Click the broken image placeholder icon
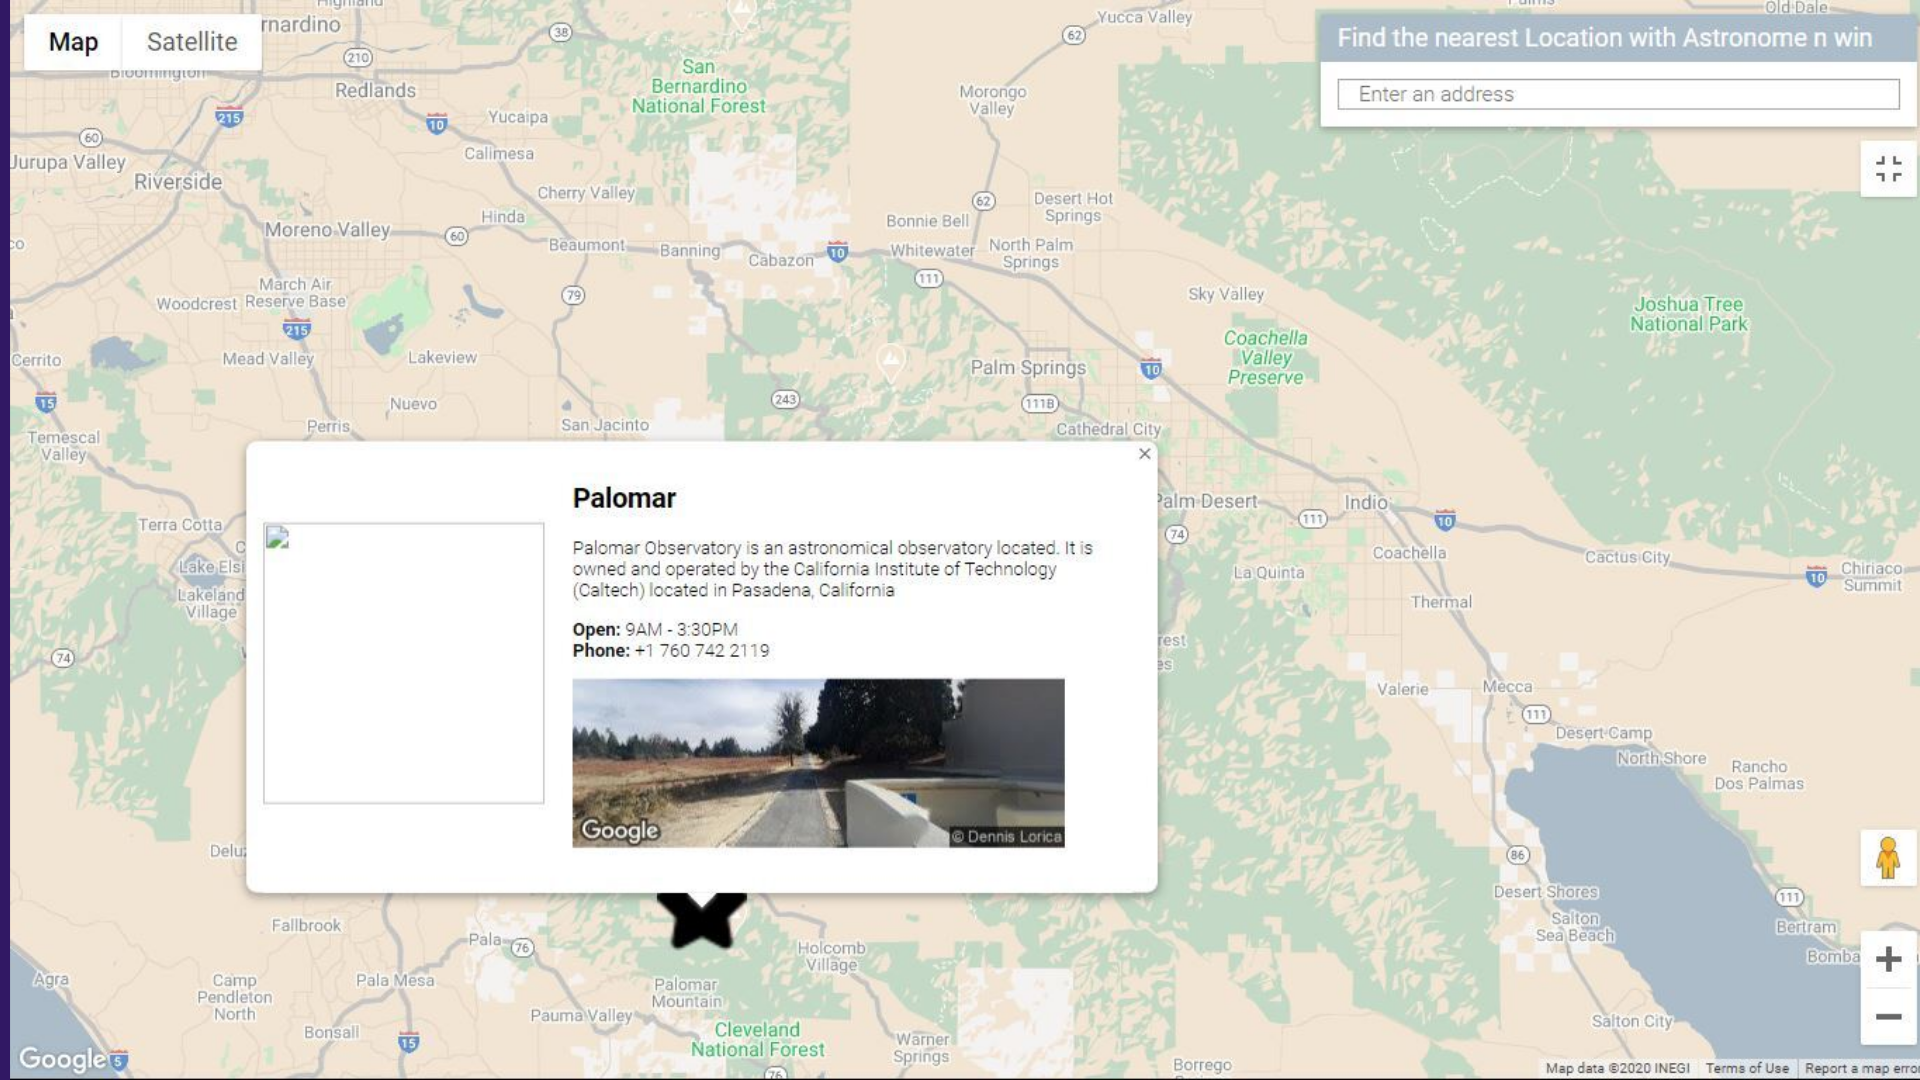 278,539
